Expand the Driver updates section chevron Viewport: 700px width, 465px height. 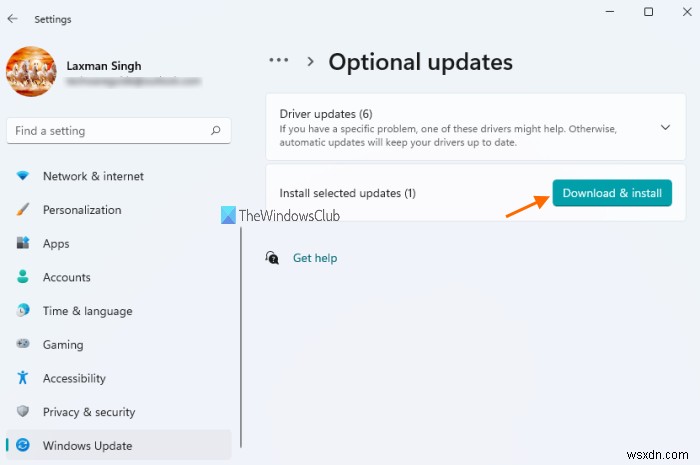point(666,128)
